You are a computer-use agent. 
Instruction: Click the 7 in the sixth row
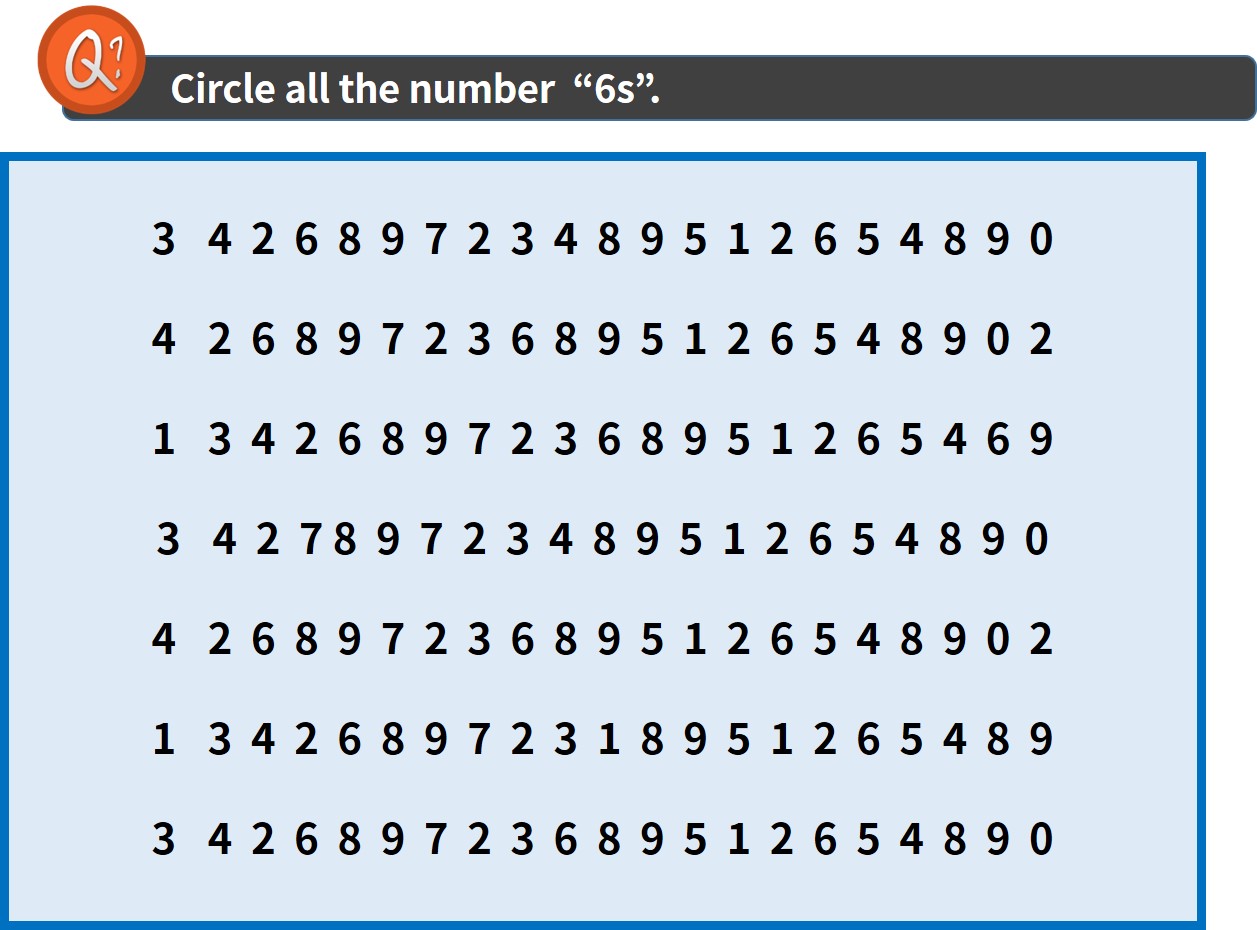(479, 739)
